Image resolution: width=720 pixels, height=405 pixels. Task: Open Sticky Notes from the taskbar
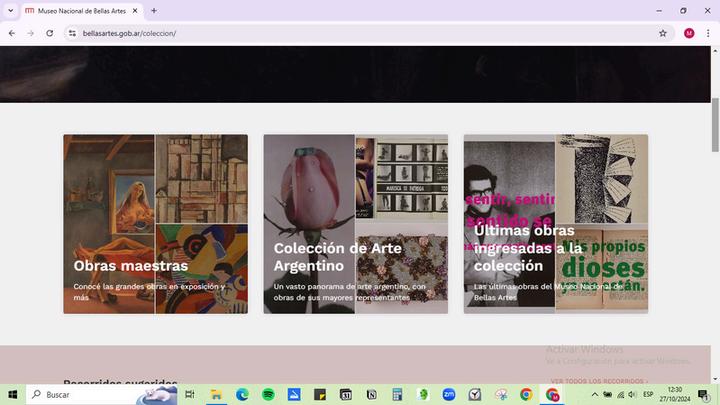tap(320, 394)
